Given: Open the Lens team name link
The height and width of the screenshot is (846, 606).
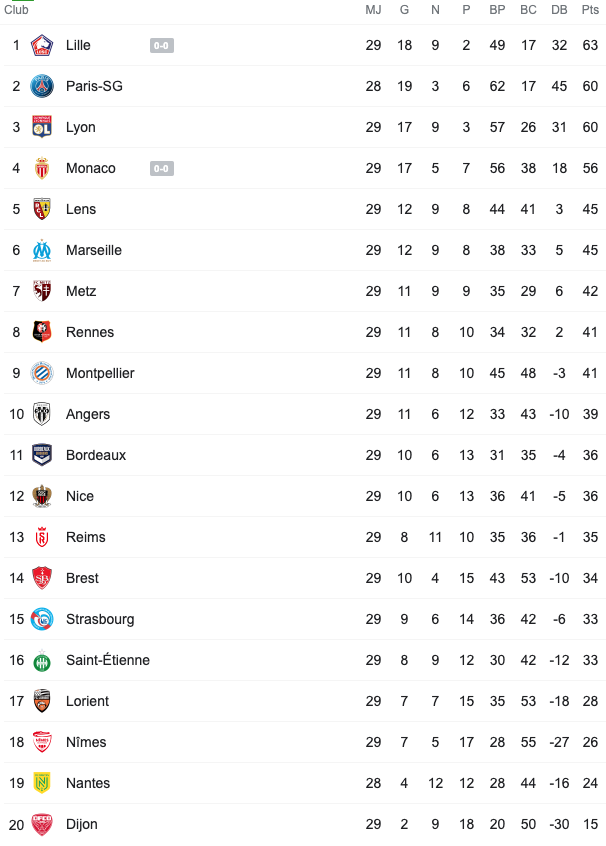Looking at the screenshot, I should point(81,209).
